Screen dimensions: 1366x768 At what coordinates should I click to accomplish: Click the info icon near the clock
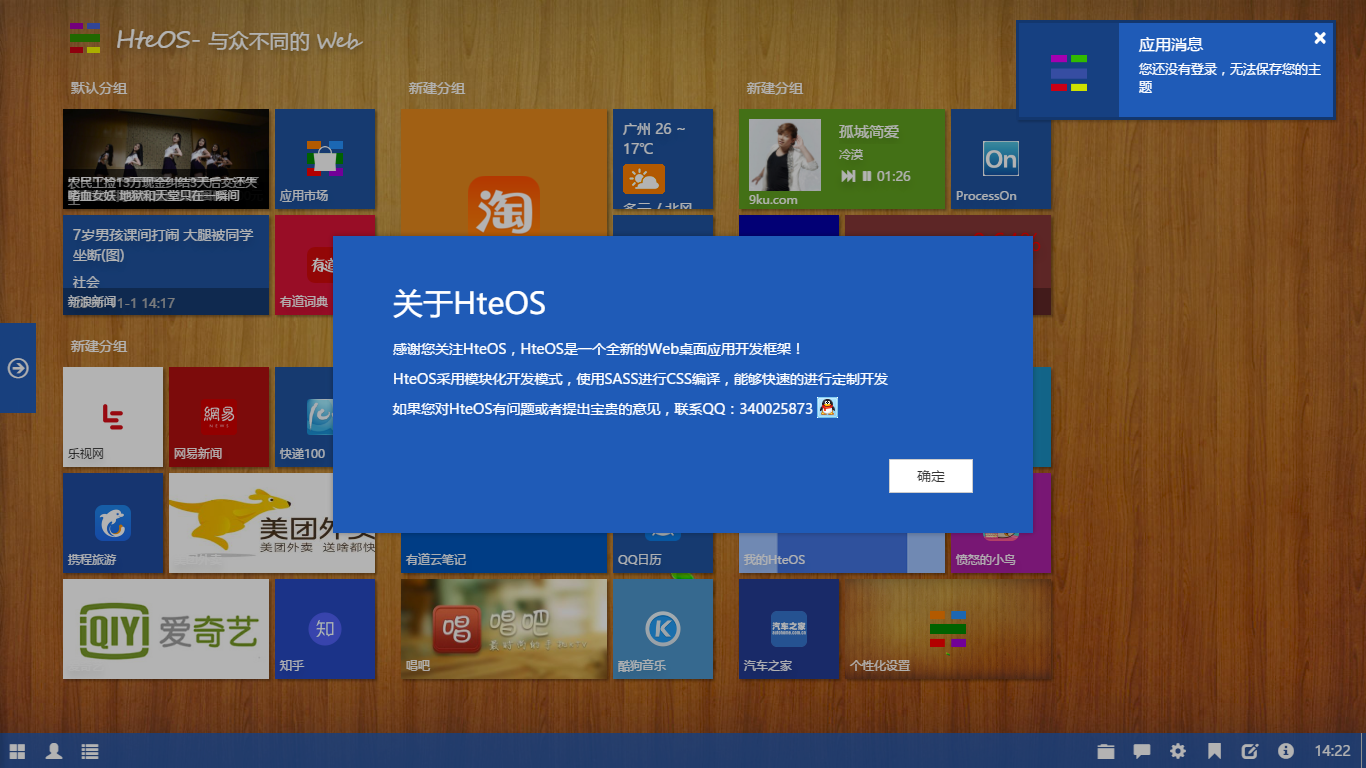tap(1287, 751)
